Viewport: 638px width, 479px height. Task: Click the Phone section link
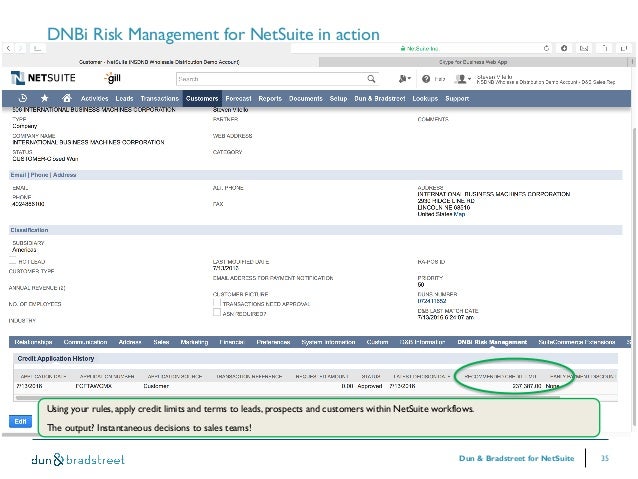(x=39, y=175)
